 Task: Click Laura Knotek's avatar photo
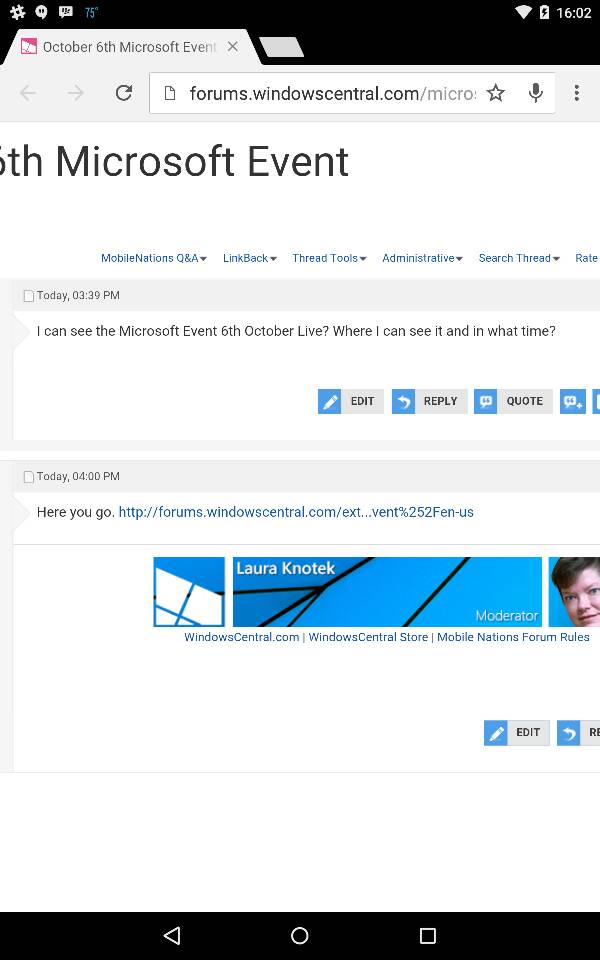pos(574,592)
